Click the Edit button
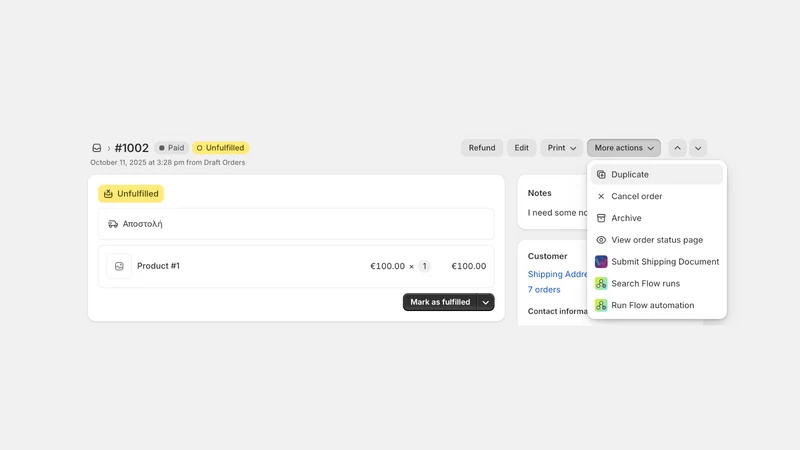 pyautogui.click(x=521, y=148)
